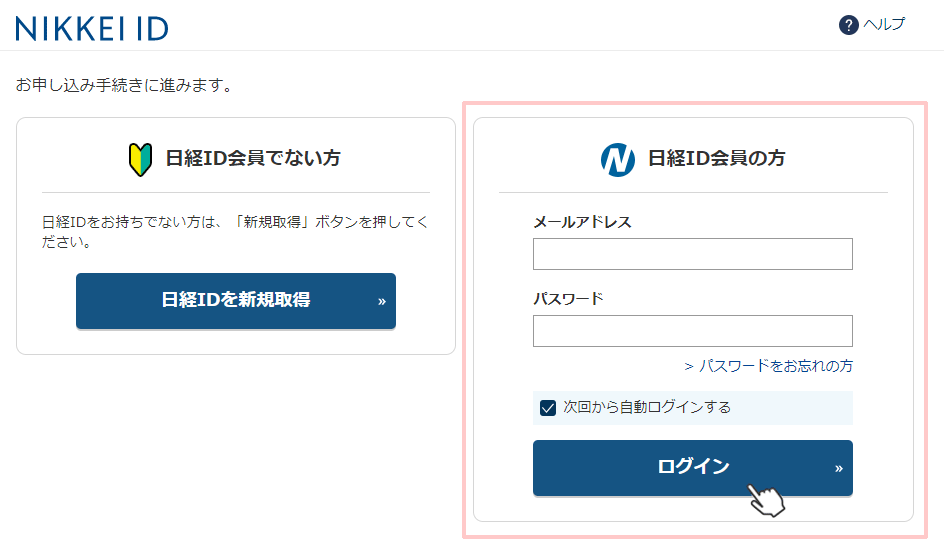Click the 日経ID会員の方 heading

coord(716,158)
